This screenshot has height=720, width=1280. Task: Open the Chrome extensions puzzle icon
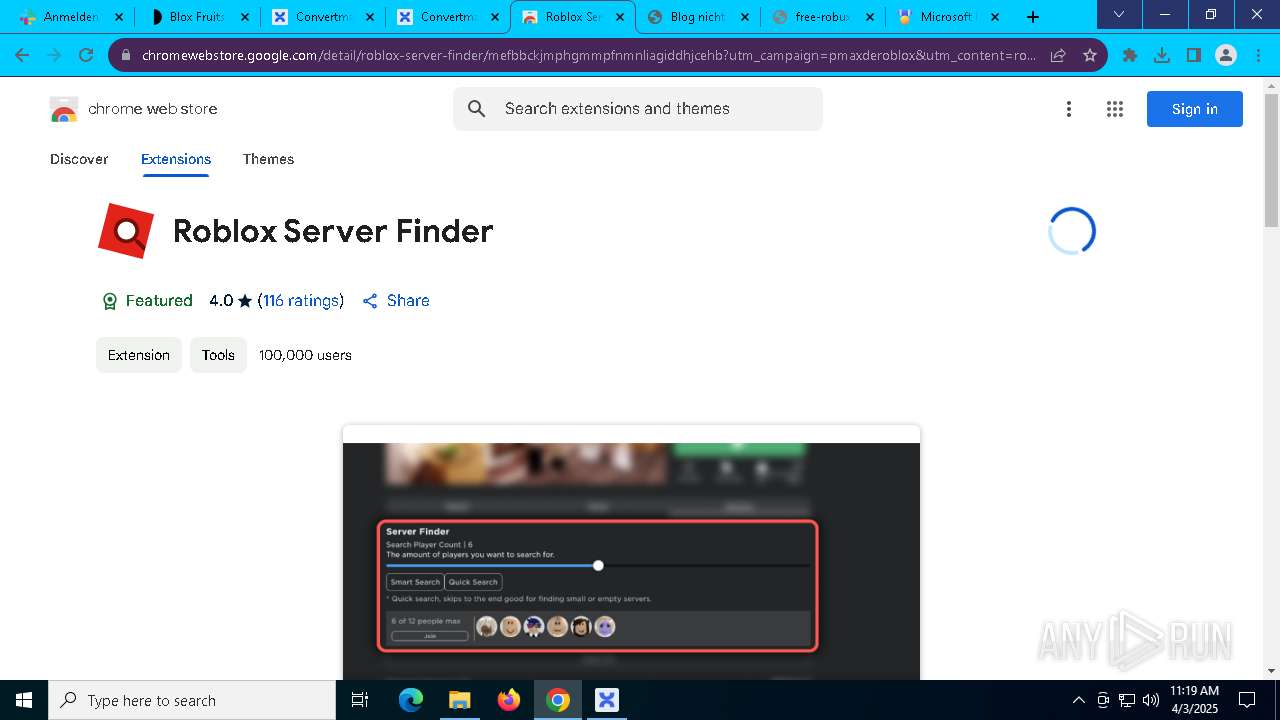pos(1130,55)
